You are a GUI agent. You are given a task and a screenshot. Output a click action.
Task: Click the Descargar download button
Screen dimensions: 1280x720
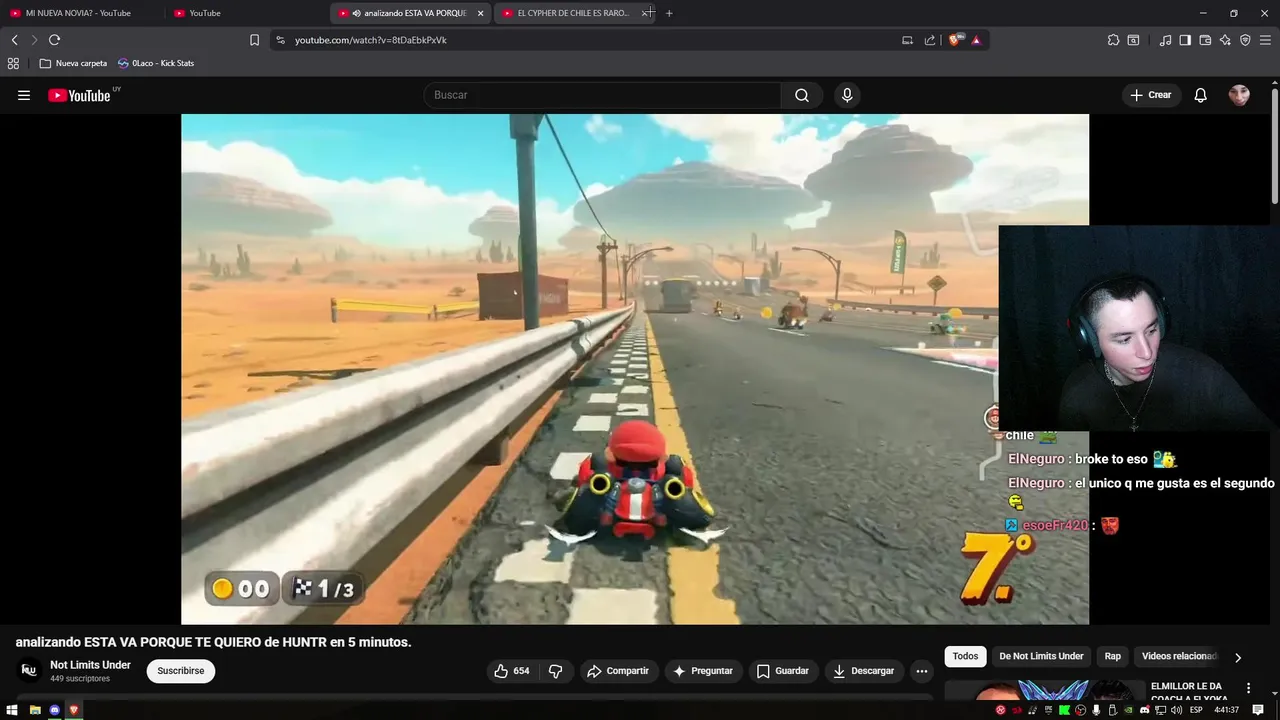pyautogui.click(x=864, y=671)
